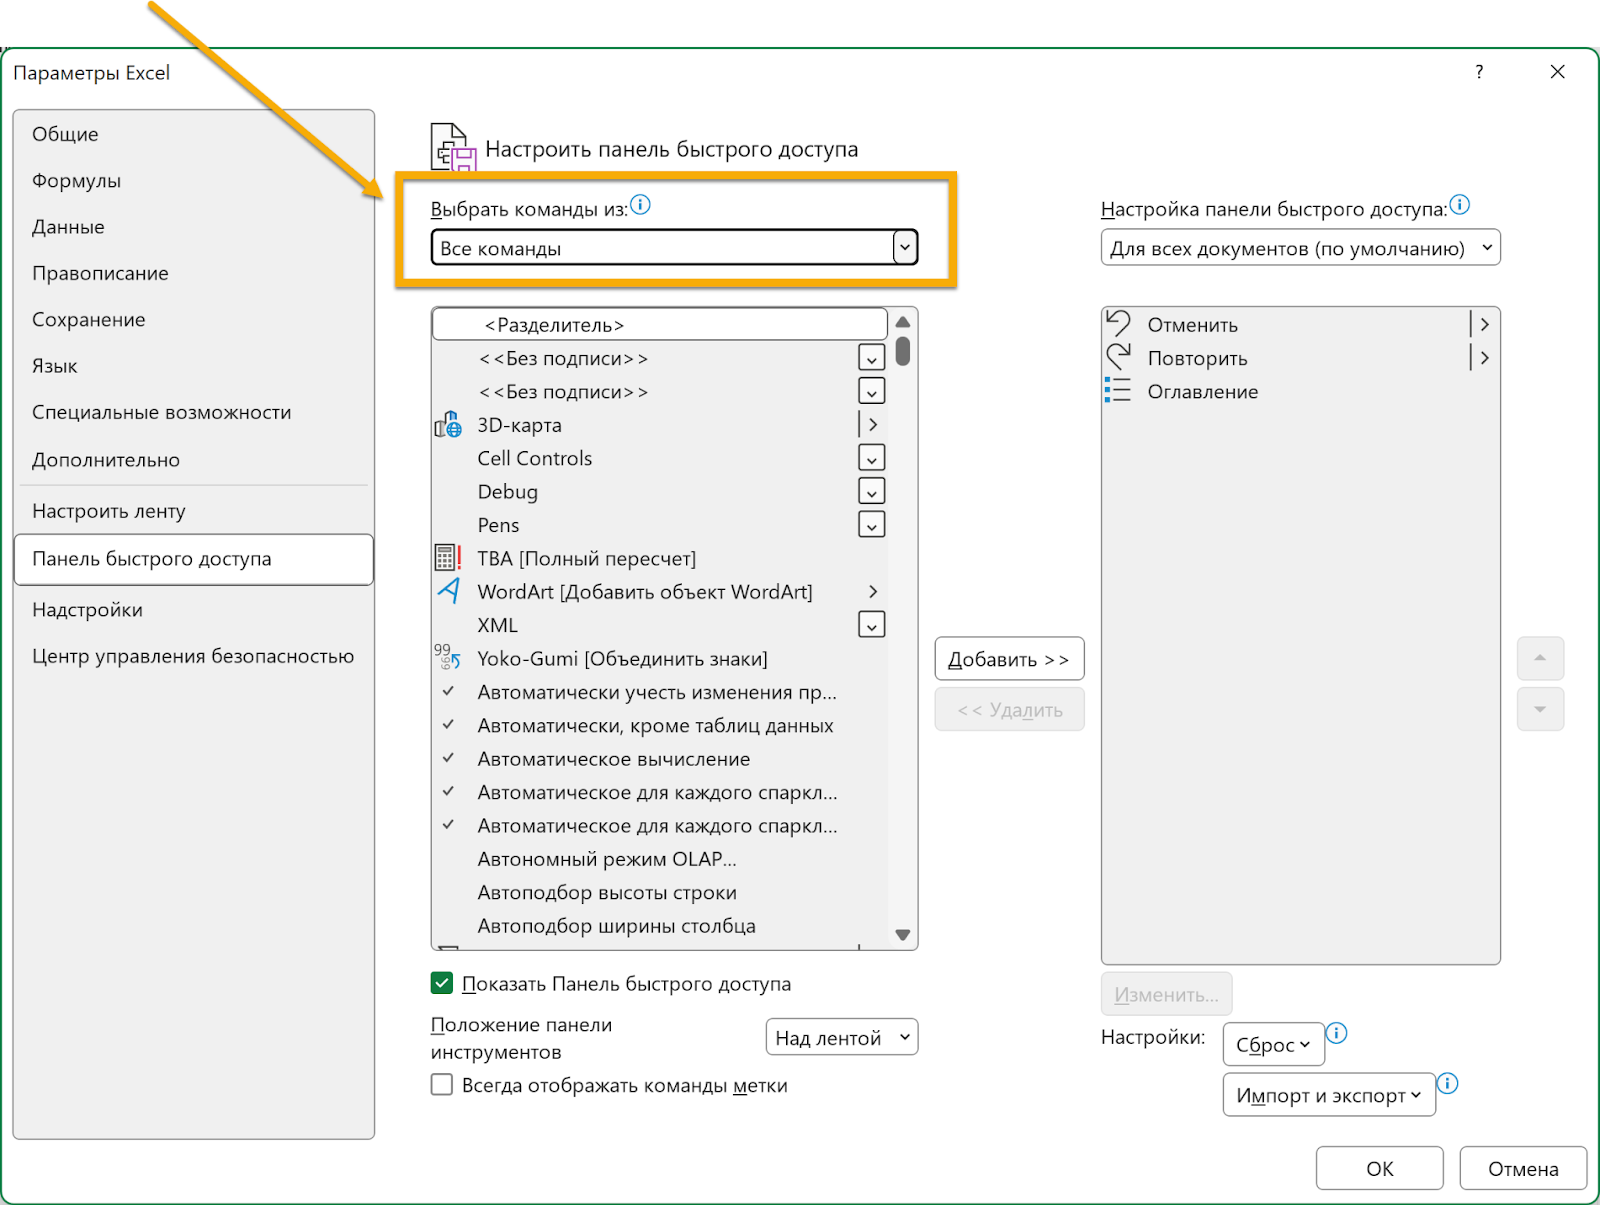The width and height of the screenshot is (1600, 1205).
Task: Open the Данные settings section
Action: pyautogui.click(x=194, y=227)
